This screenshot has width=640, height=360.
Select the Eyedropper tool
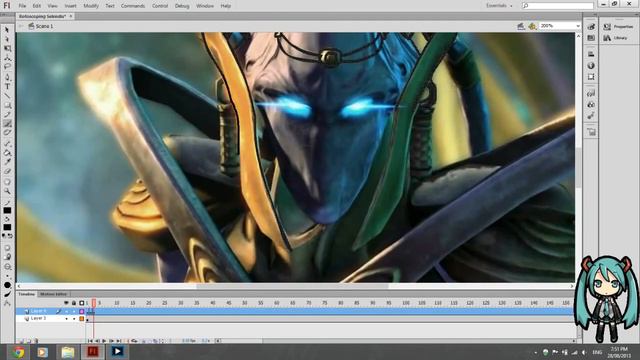coord(7,162)
